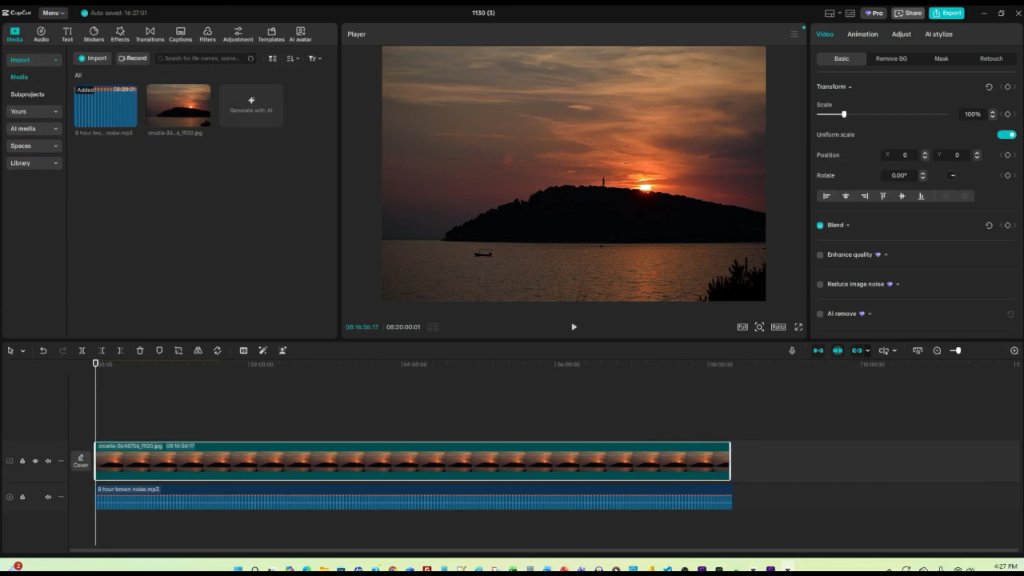1024x576 pixels.
Task: Open Subprojects in the sidebar
Action: pyautogui.click(x=27, y=95)
